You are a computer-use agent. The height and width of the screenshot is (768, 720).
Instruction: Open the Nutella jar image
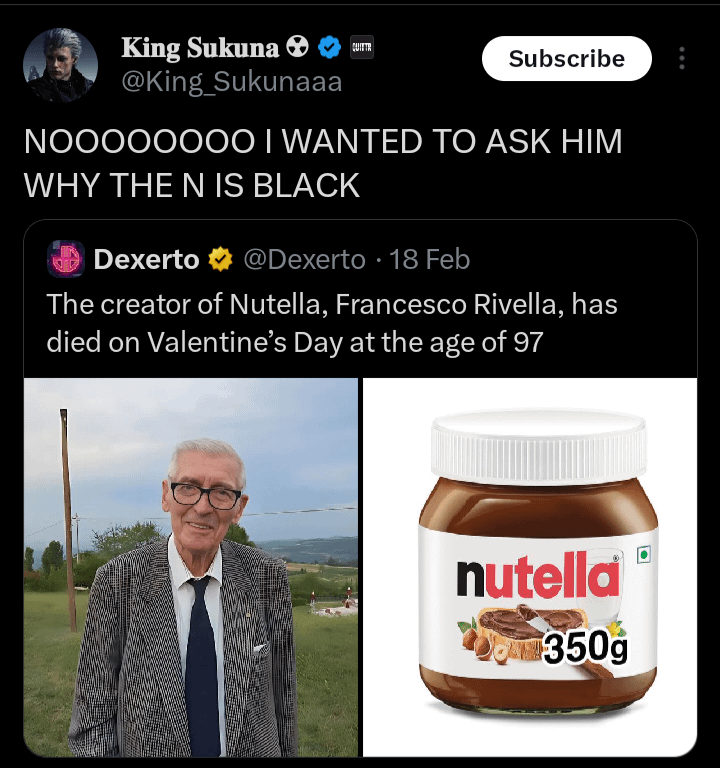click(530, 567)
